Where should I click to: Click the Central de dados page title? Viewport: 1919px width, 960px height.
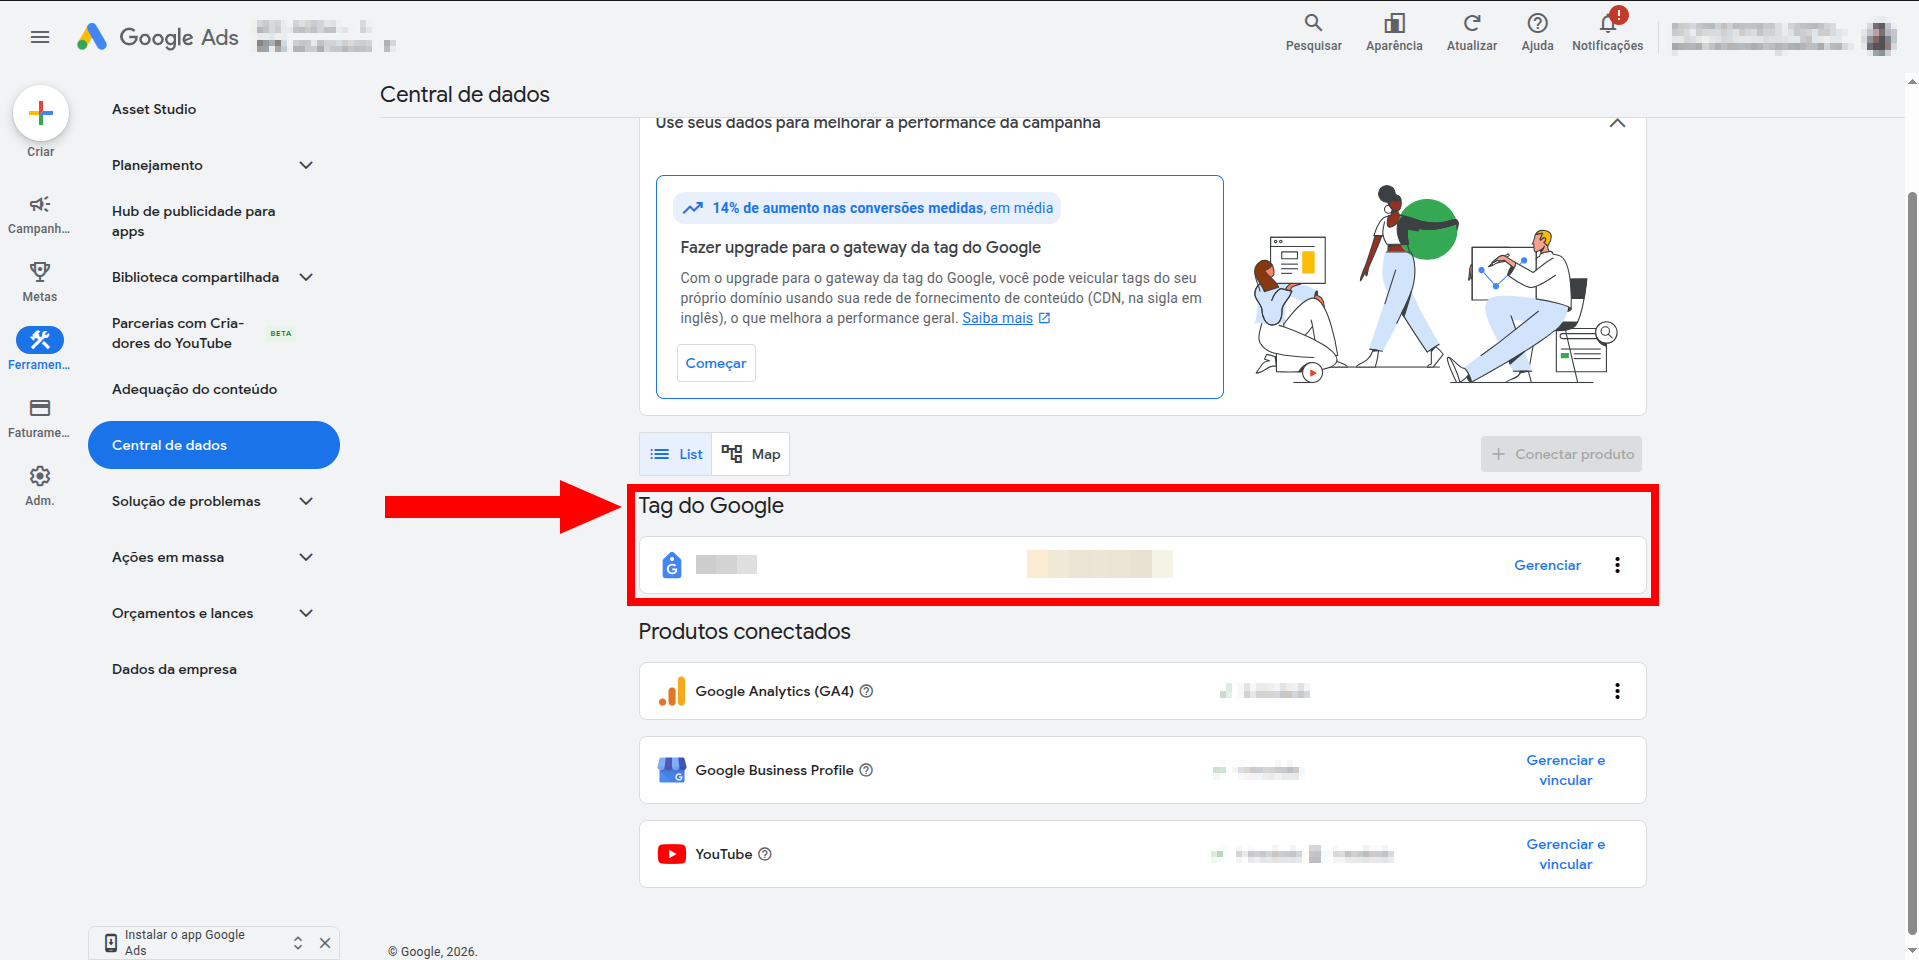(465, 94)
